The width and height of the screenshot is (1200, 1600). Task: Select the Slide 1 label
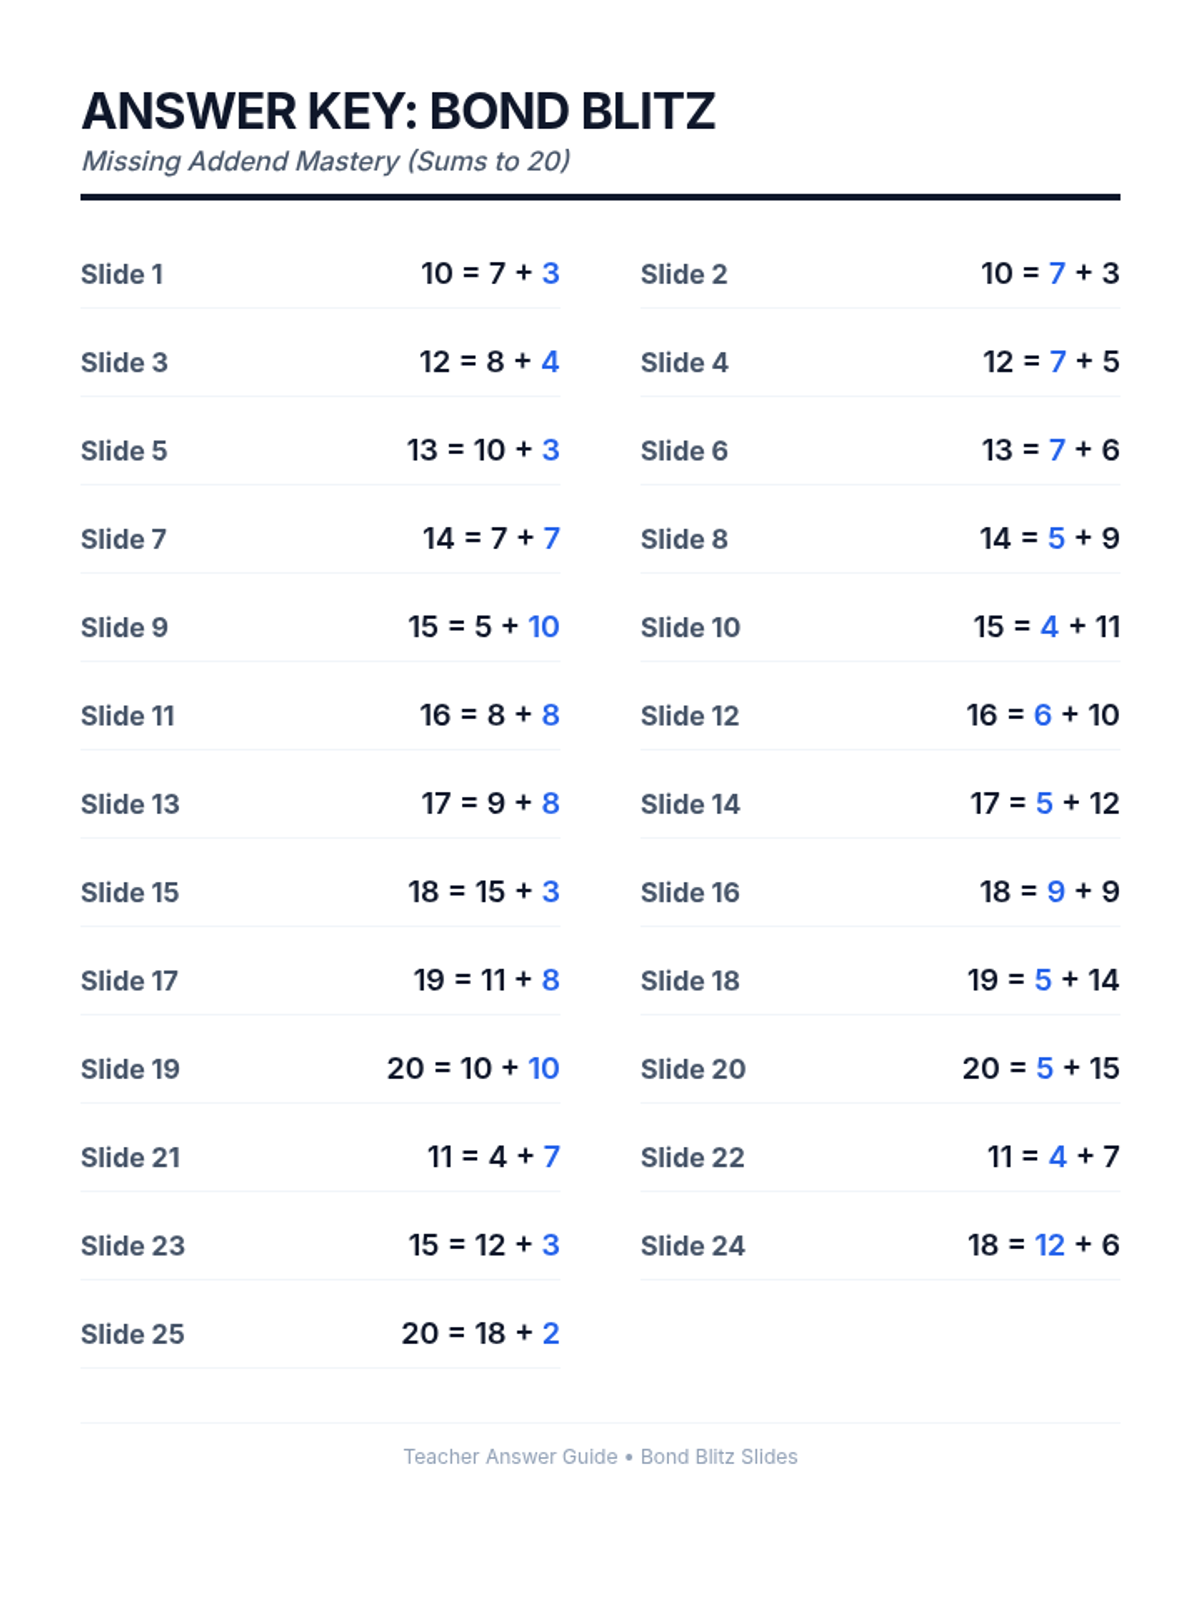click(122, 274)
